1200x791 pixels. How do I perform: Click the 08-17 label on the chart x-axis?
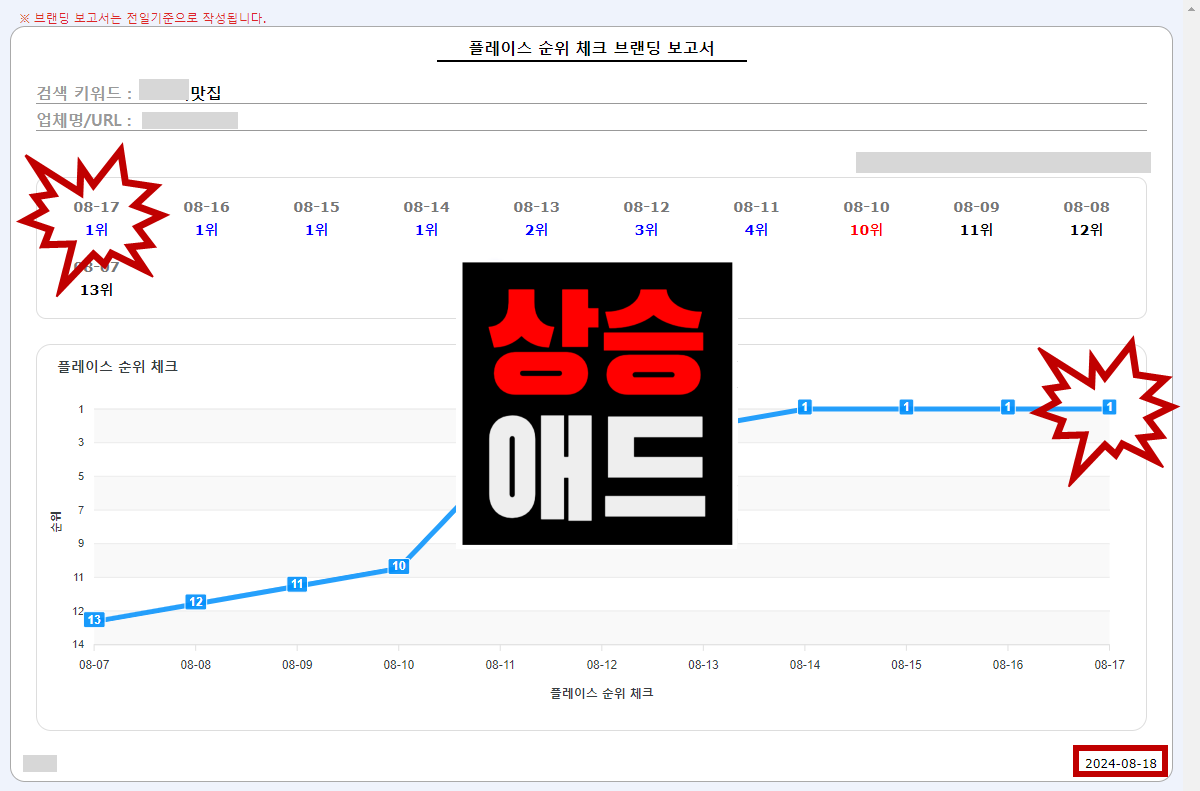tap(1109, 664)
